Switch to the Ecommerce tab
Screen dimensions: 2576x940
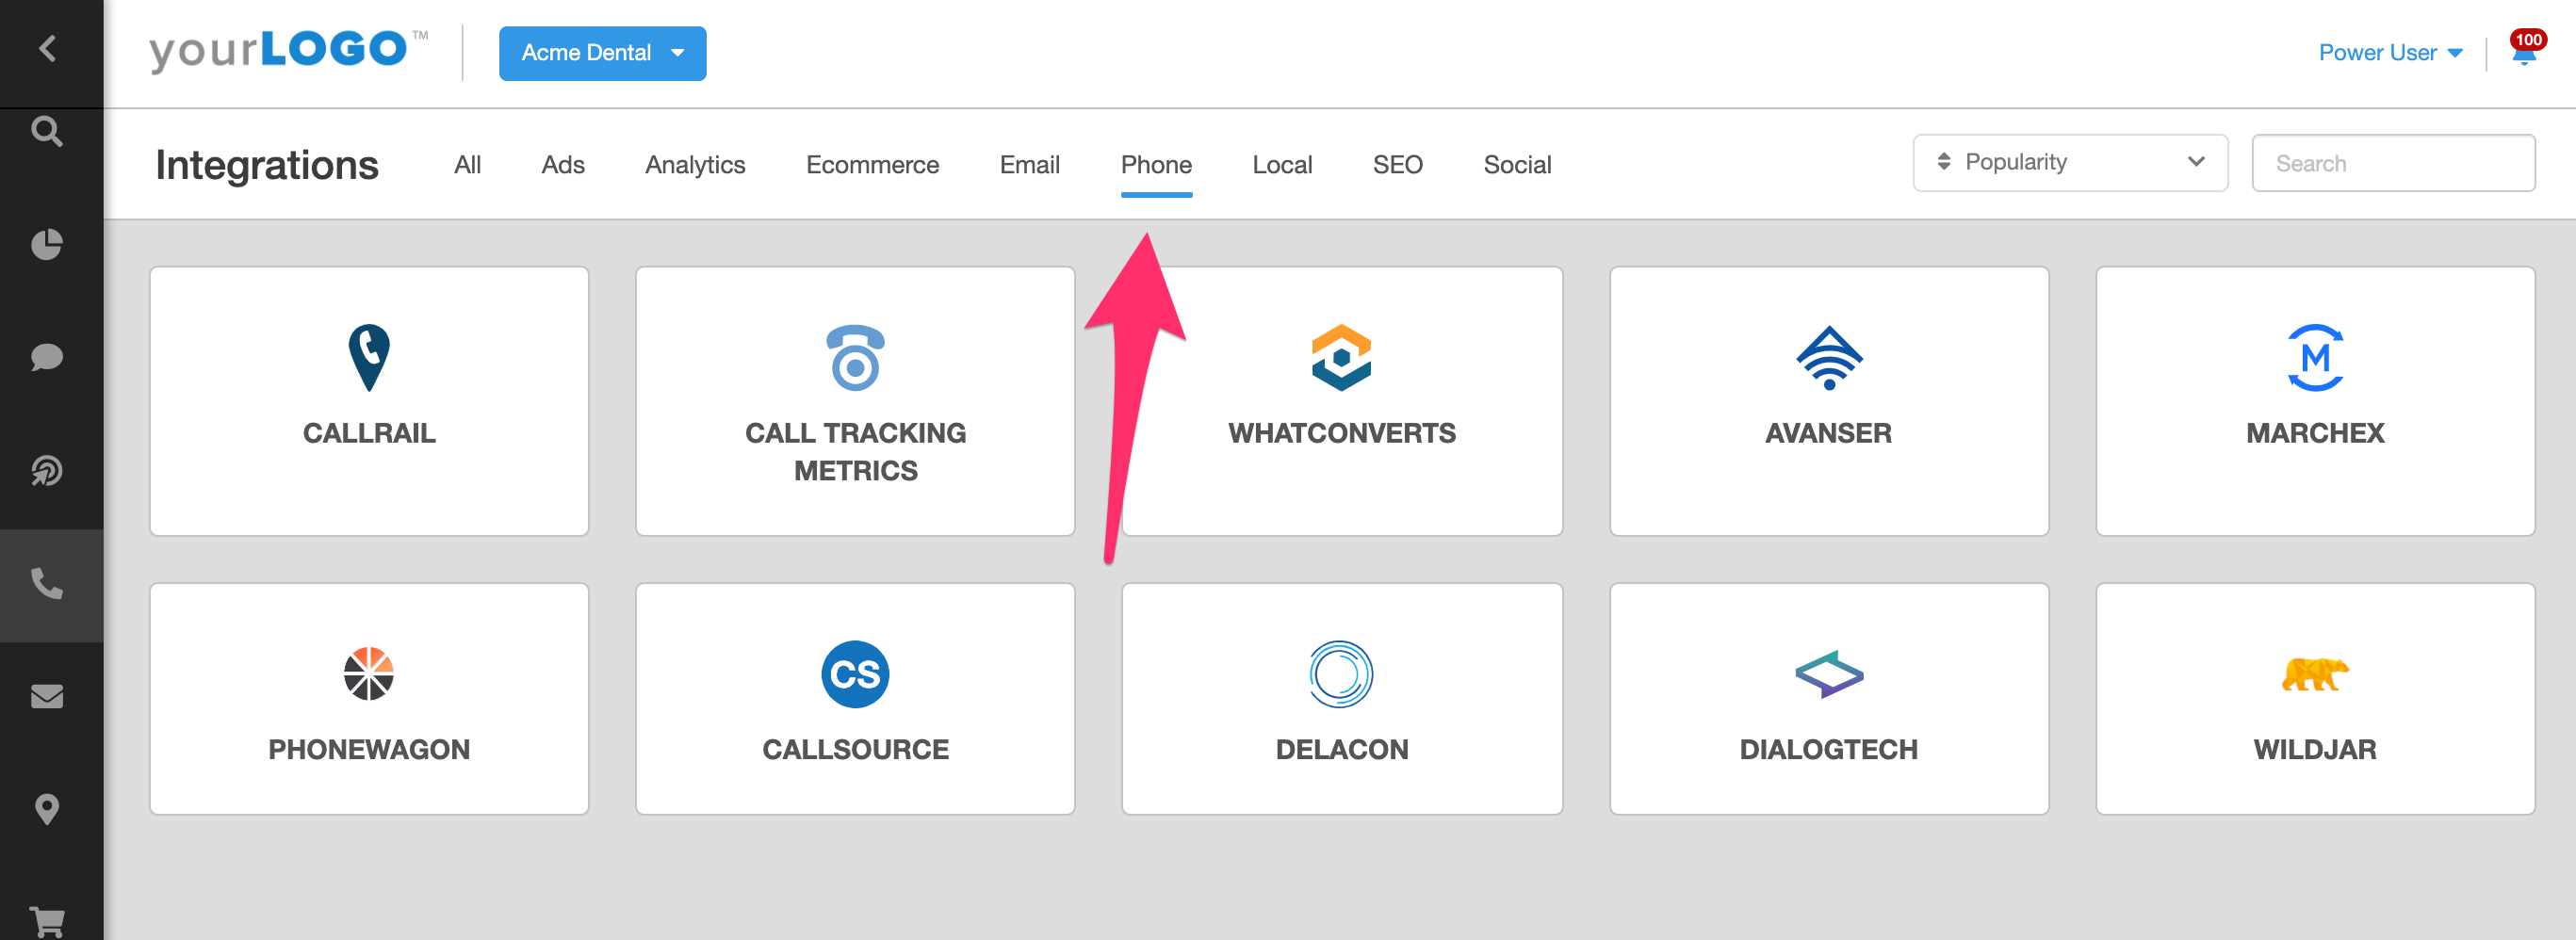coord(872,165)
